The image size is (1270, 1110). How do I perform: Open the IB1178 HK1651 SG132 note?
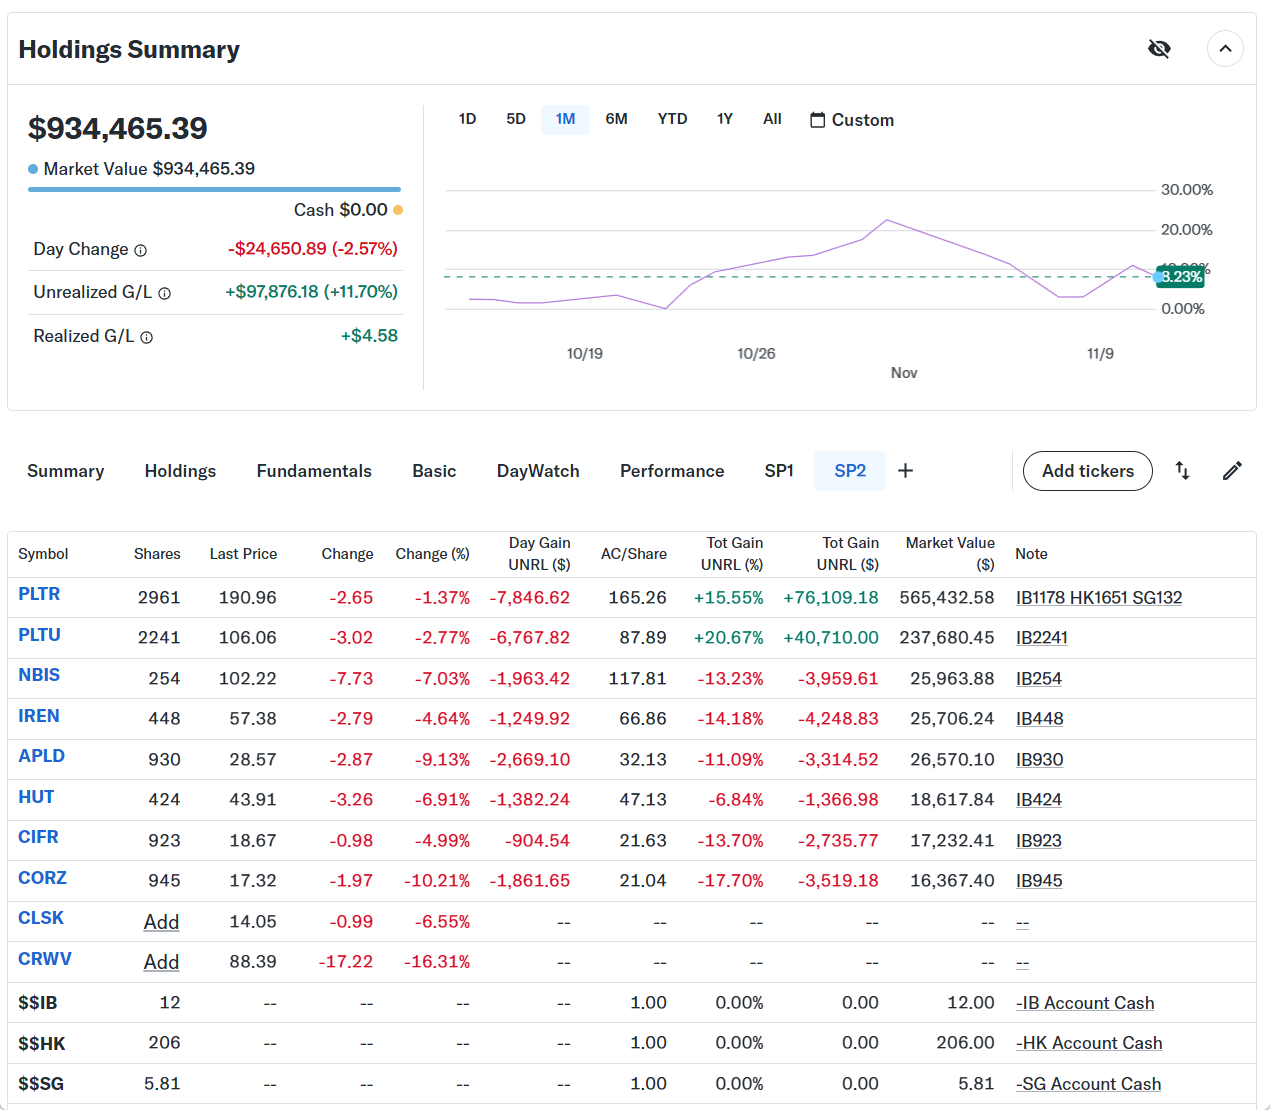point(1098,598)
